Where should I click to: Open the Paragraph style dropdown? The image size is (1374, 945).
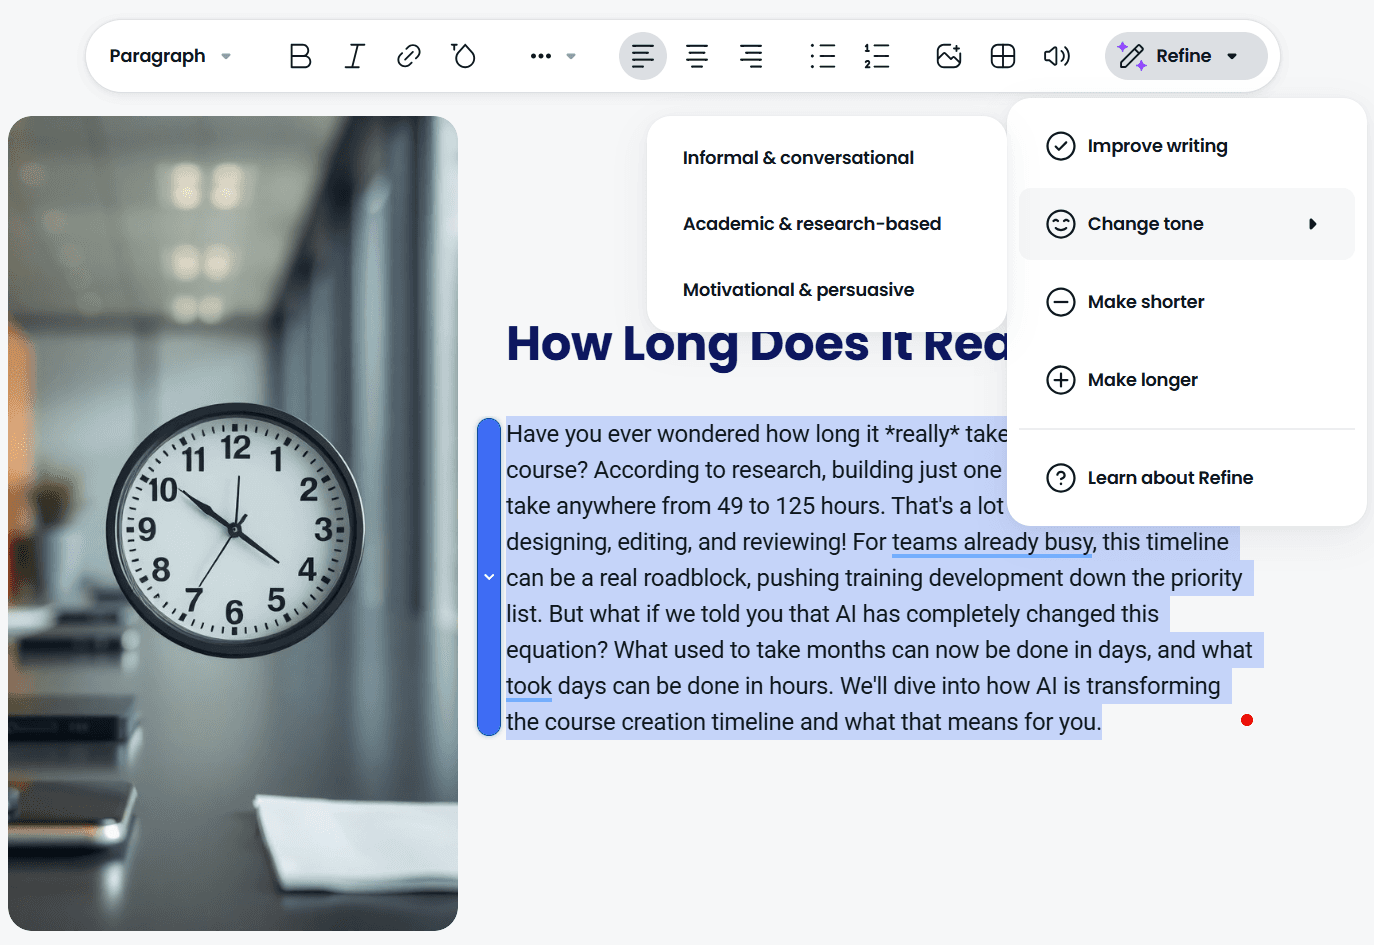coord(170,56)
